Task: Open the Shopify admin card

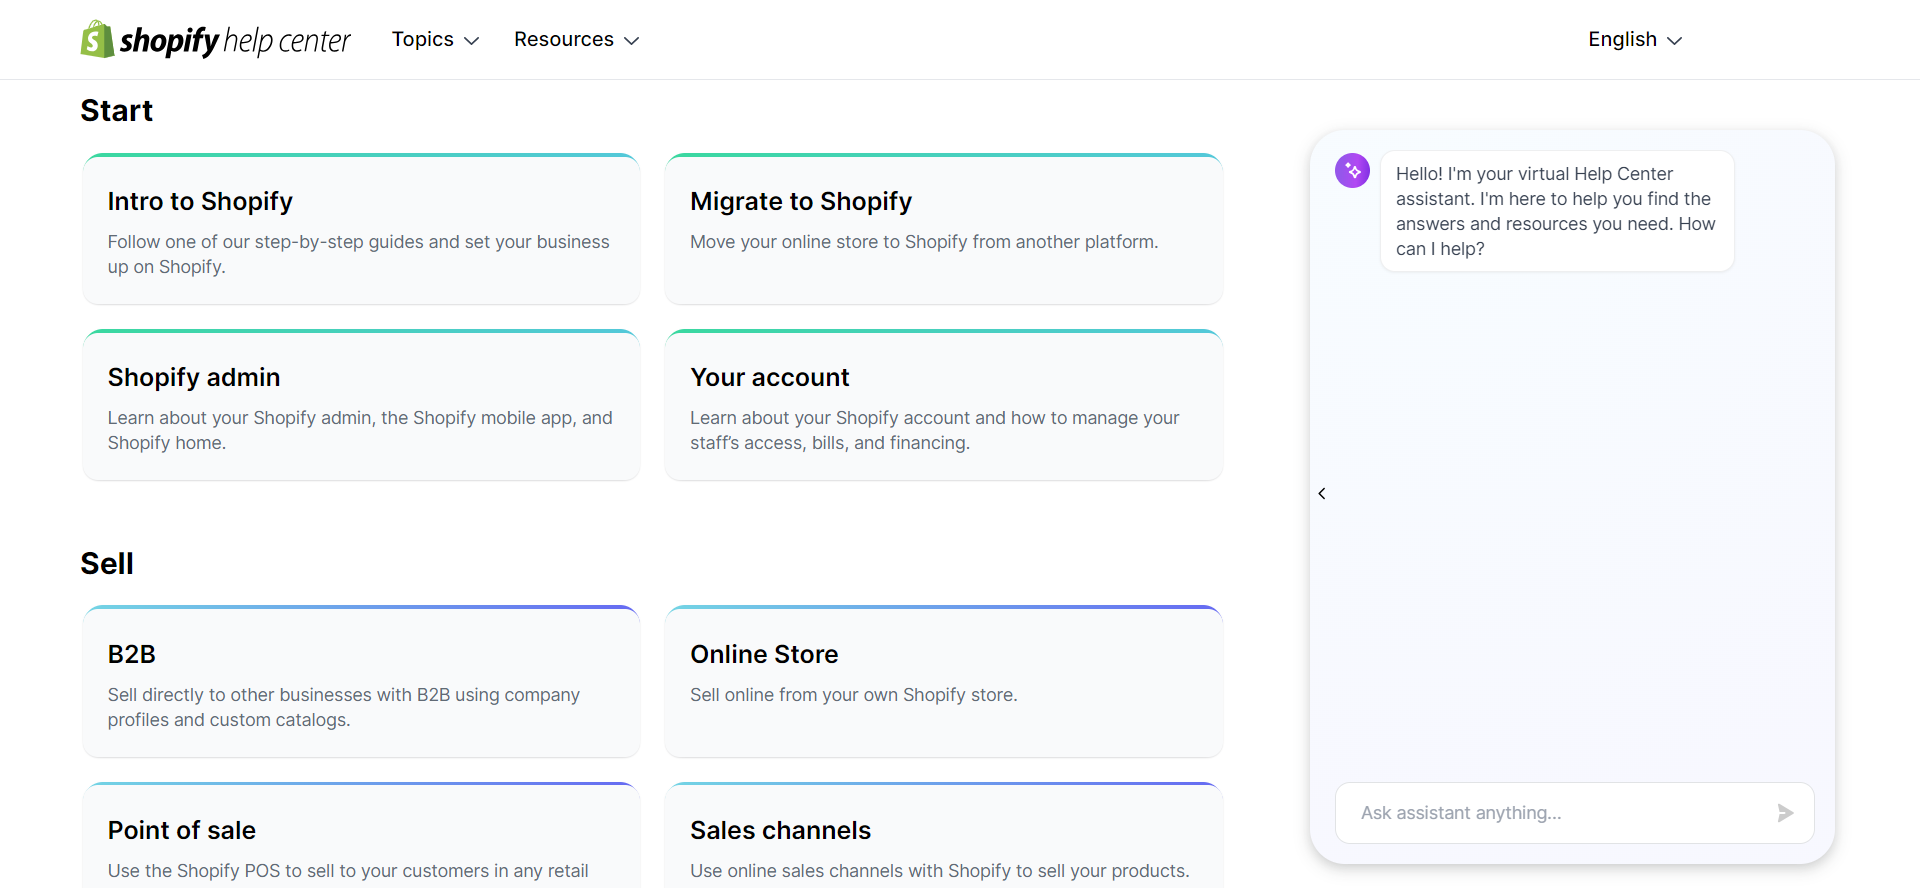Action: (361, 405)
